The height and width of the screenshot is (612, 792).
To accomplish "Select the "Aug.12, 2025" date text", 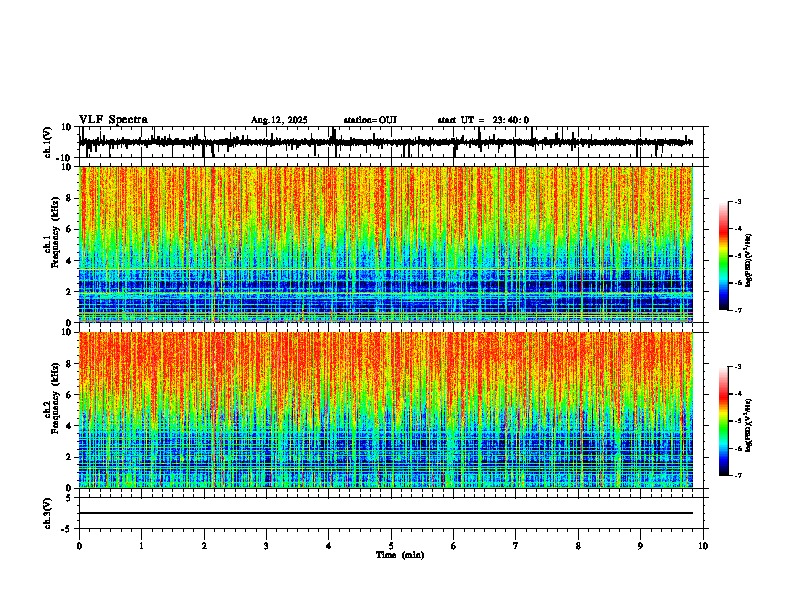I will coord(279,120).
